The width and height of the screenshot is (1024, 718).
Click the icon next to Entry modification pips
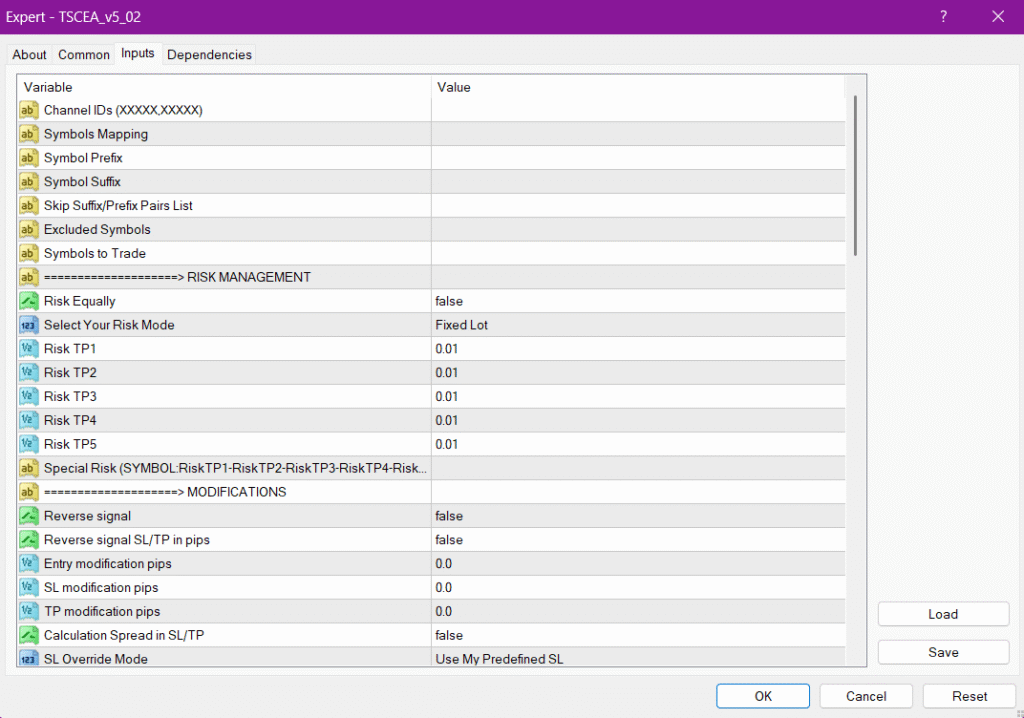[29, 564]
